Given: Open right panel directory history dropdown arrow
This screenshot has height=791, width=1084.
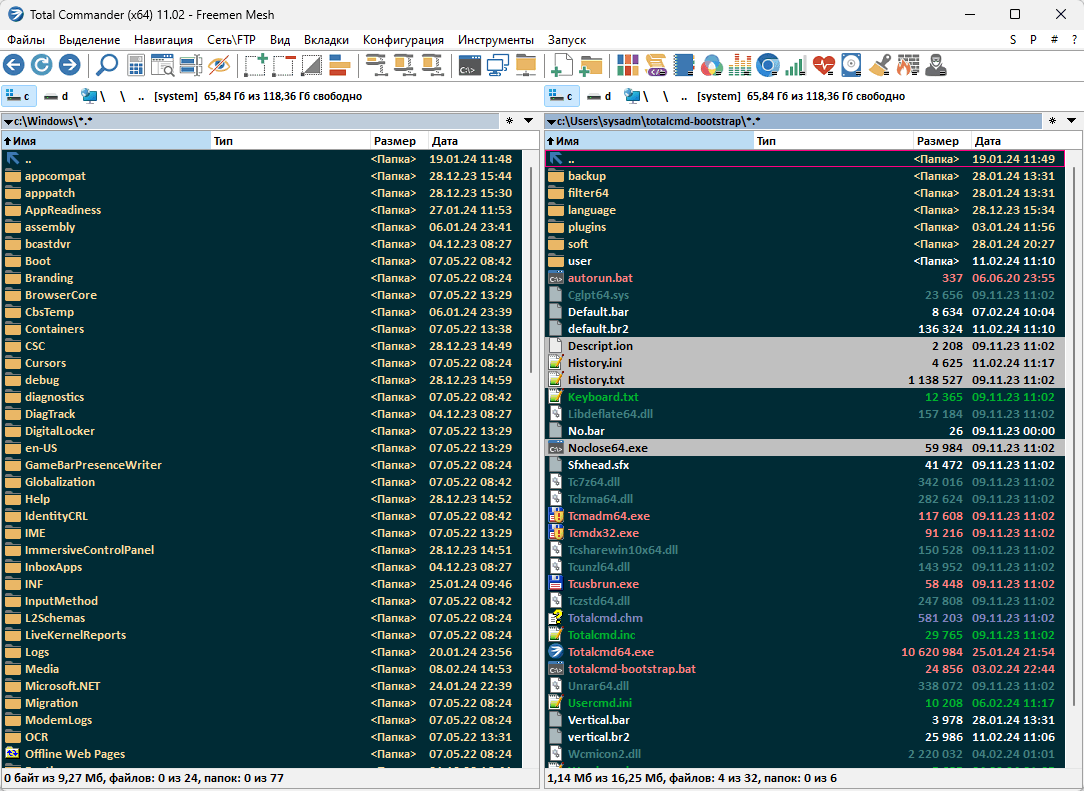Looking at the screenshot, I should pyautogui.click(x=1071, y=121).
